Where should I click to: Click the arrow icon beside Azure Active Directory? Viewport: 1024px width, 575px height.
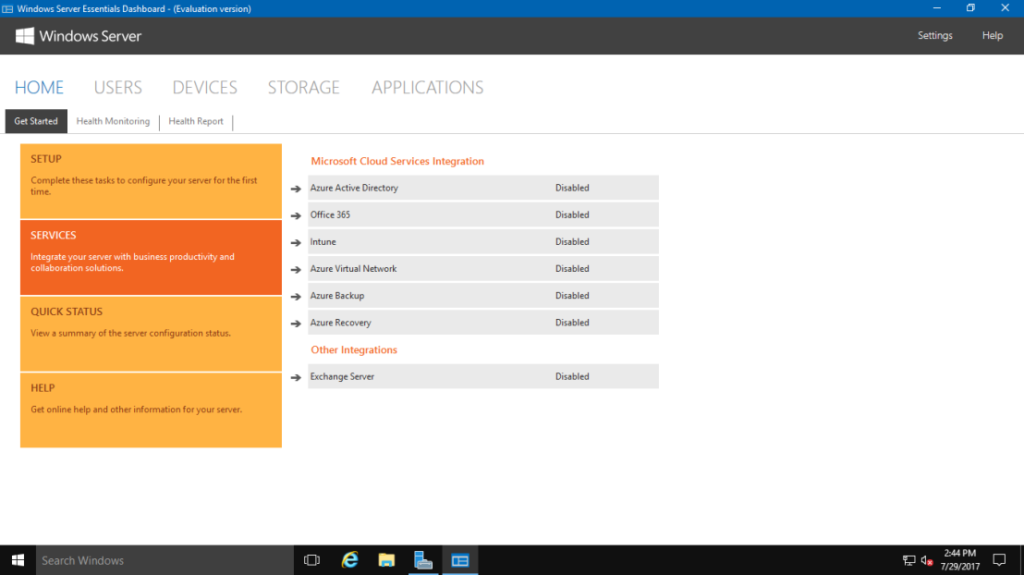pyautogui.click(x=296, y=189)
